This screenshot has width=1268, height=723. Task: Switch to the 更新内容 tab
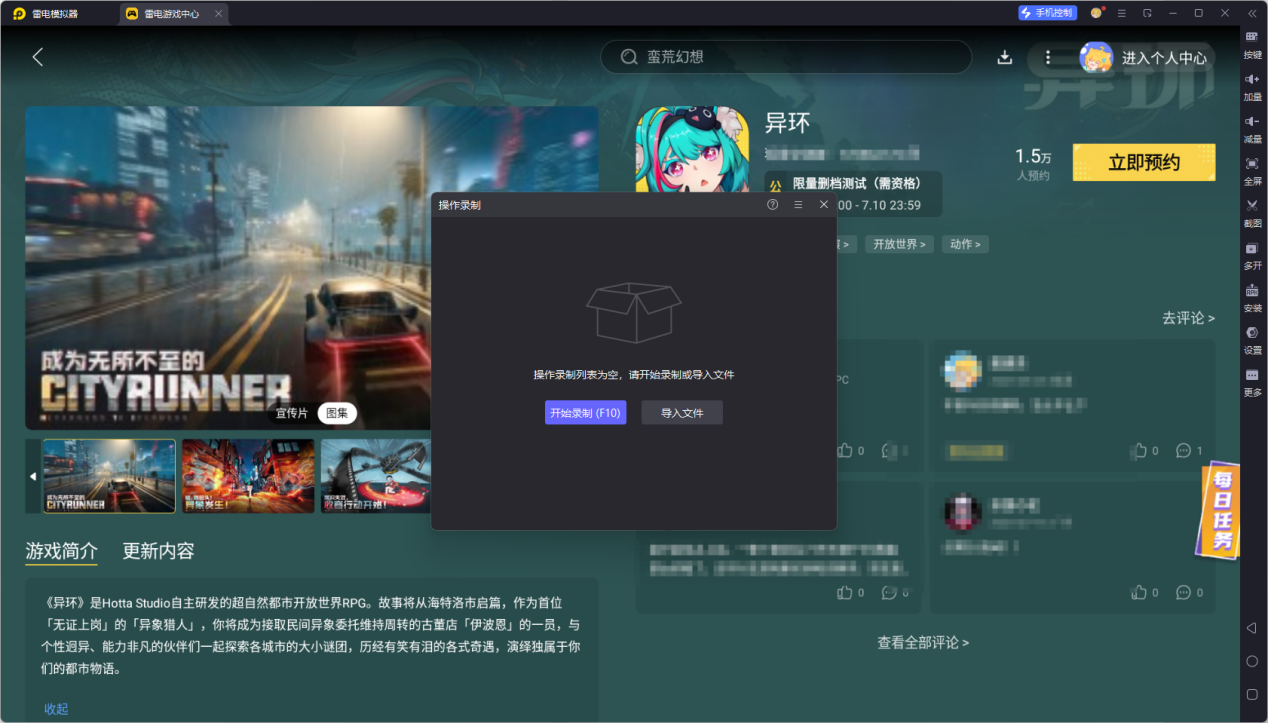158,551
